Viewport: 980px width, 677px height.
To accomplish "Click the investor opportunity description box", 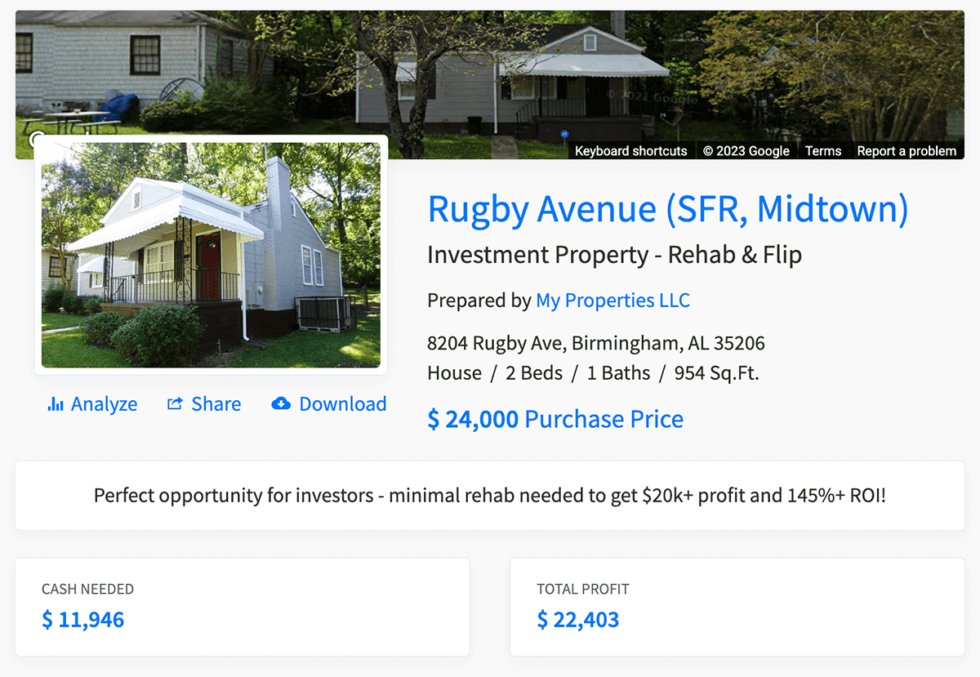I will point(489,495).
